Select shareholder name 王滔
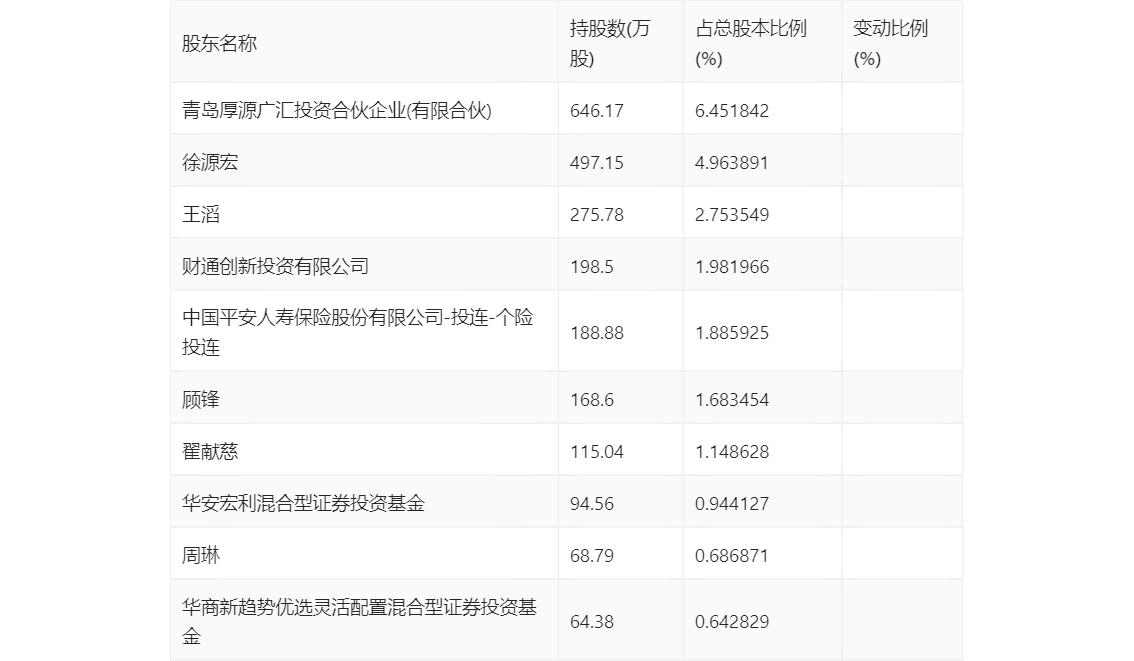 tap(200, 215)
